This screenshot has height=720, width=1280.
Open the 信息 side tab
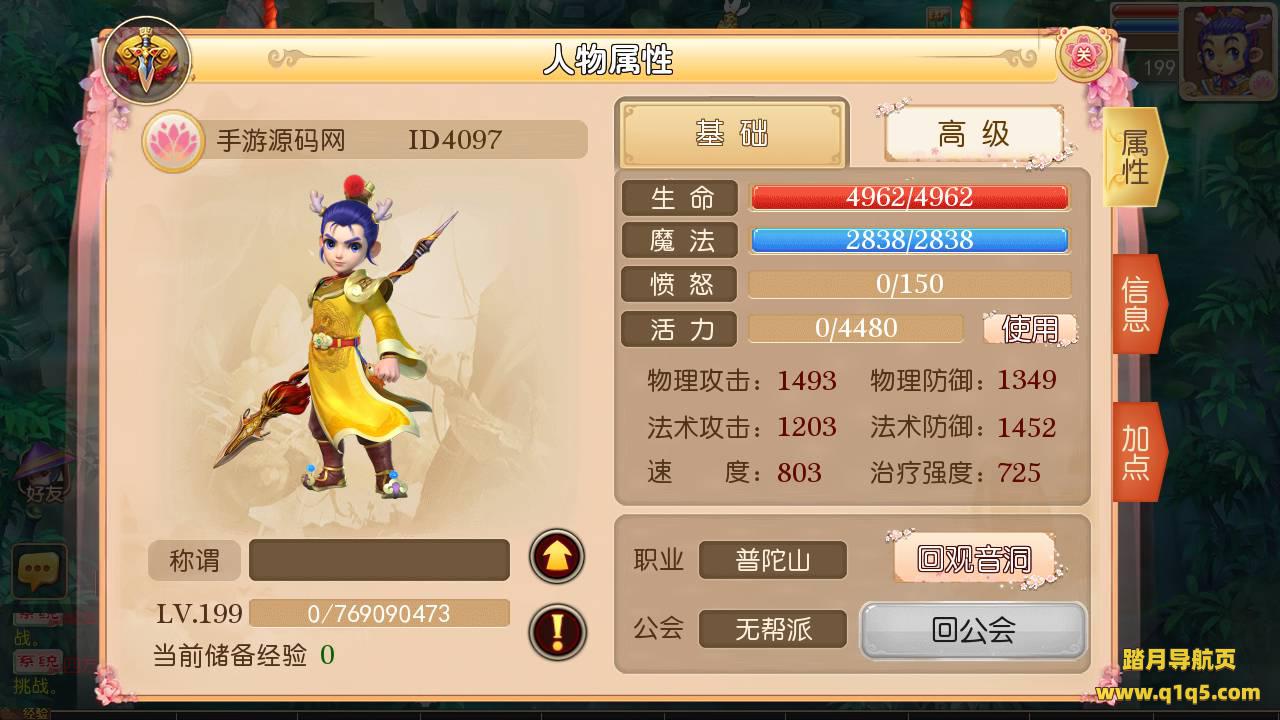pos(1138,304)
